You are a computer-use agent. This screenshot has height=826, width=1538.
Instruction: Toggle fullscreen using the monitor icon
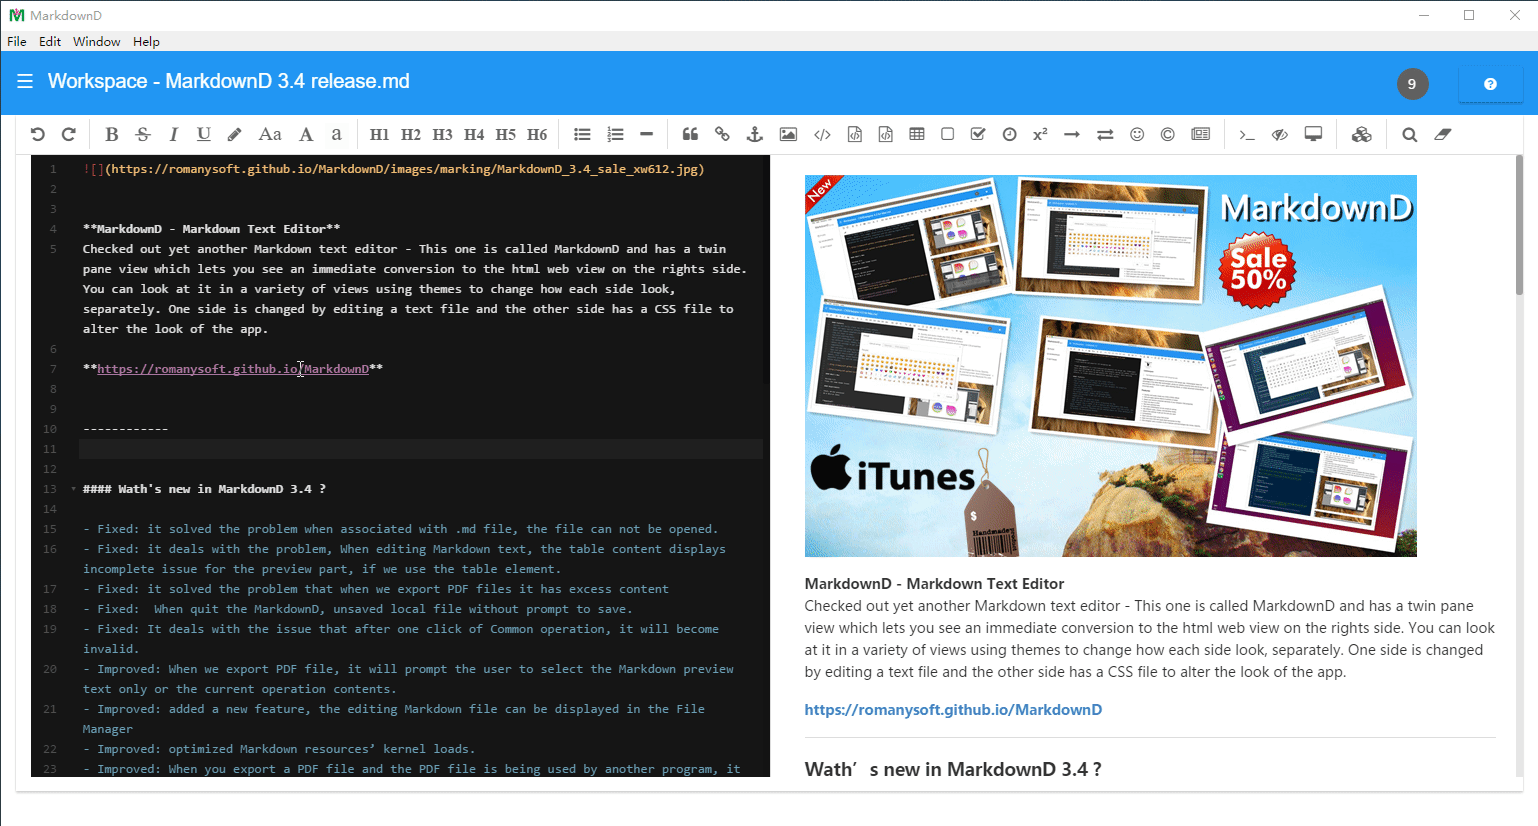click(1313, 134)
